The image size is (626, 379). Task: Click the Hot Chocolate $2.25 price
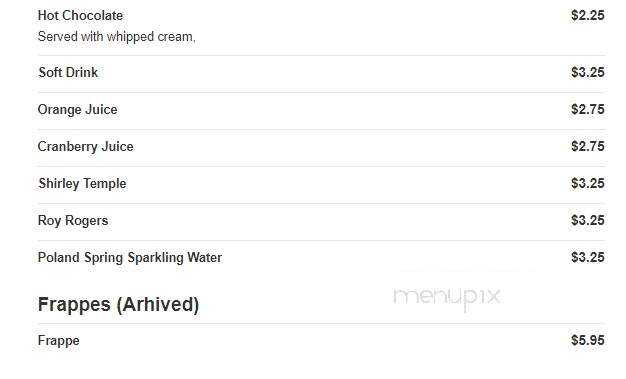coord(588,16)
